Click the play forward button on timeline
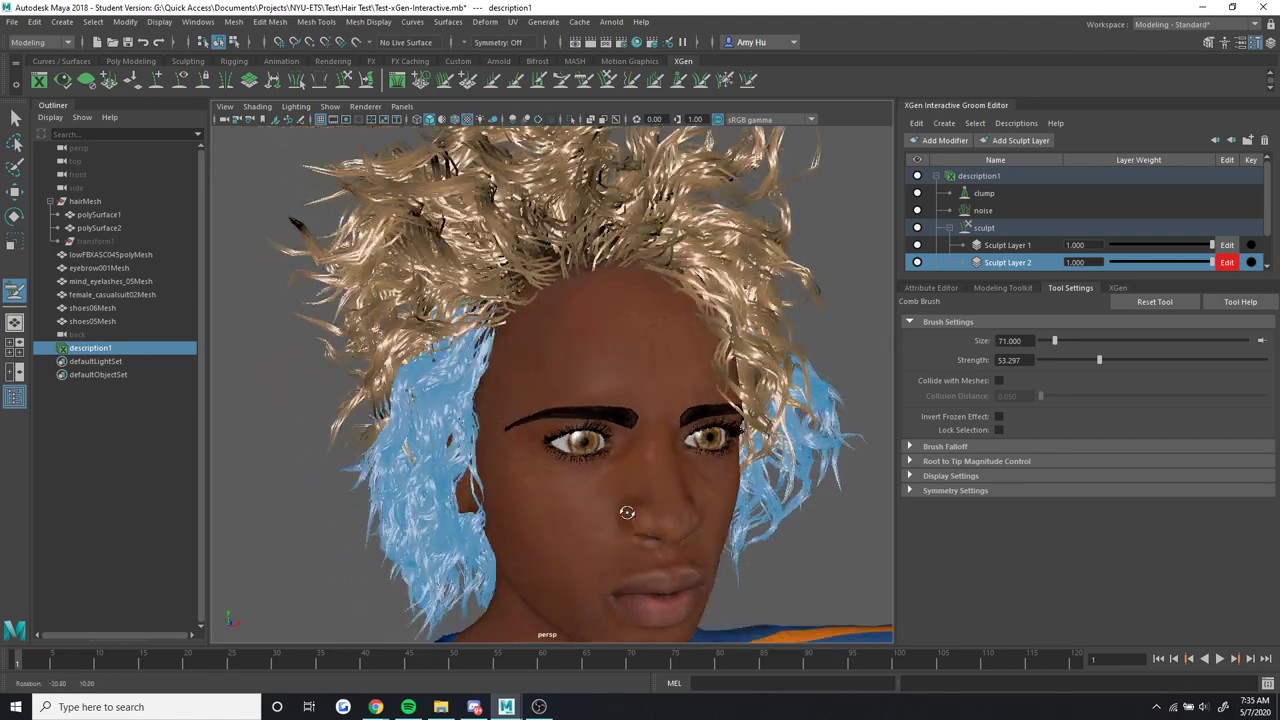 (x=1219, y=659)
